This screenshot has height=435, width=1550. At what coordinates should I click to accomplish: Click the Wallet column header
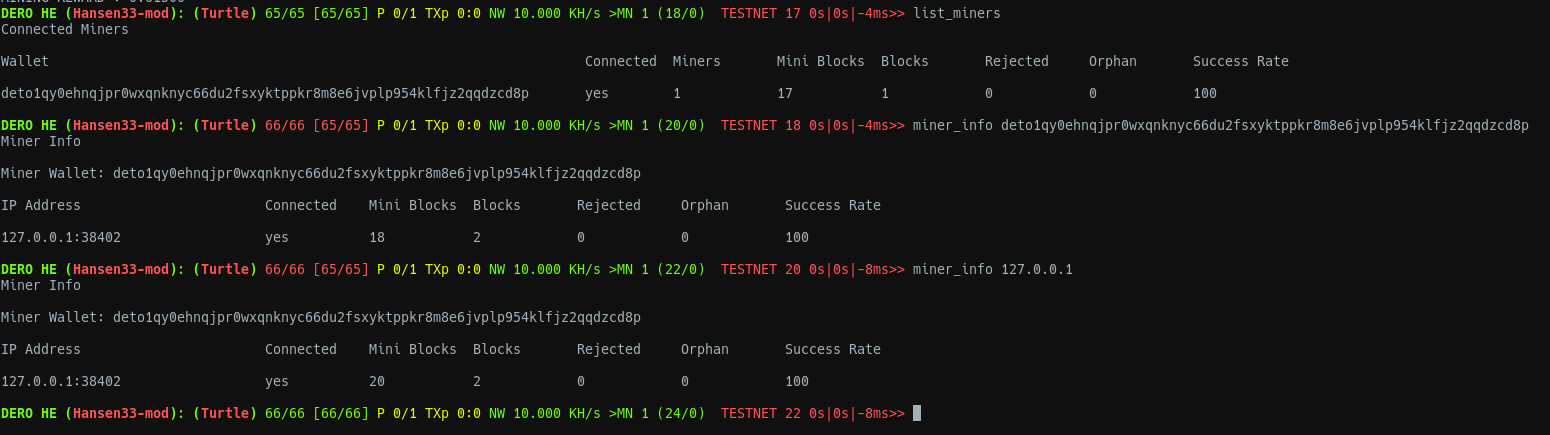click(25, 61)
